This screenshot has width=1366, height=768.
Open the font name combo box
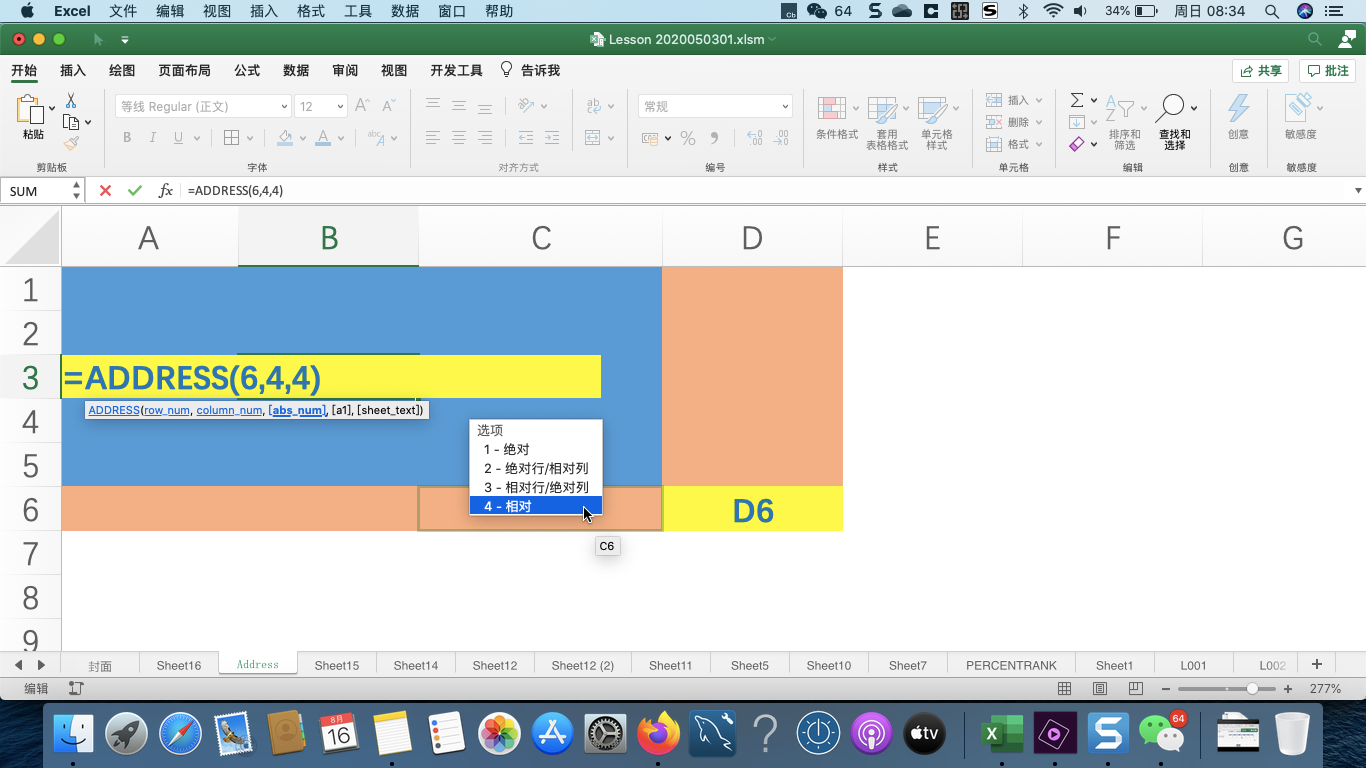click(x=203, y=106)
